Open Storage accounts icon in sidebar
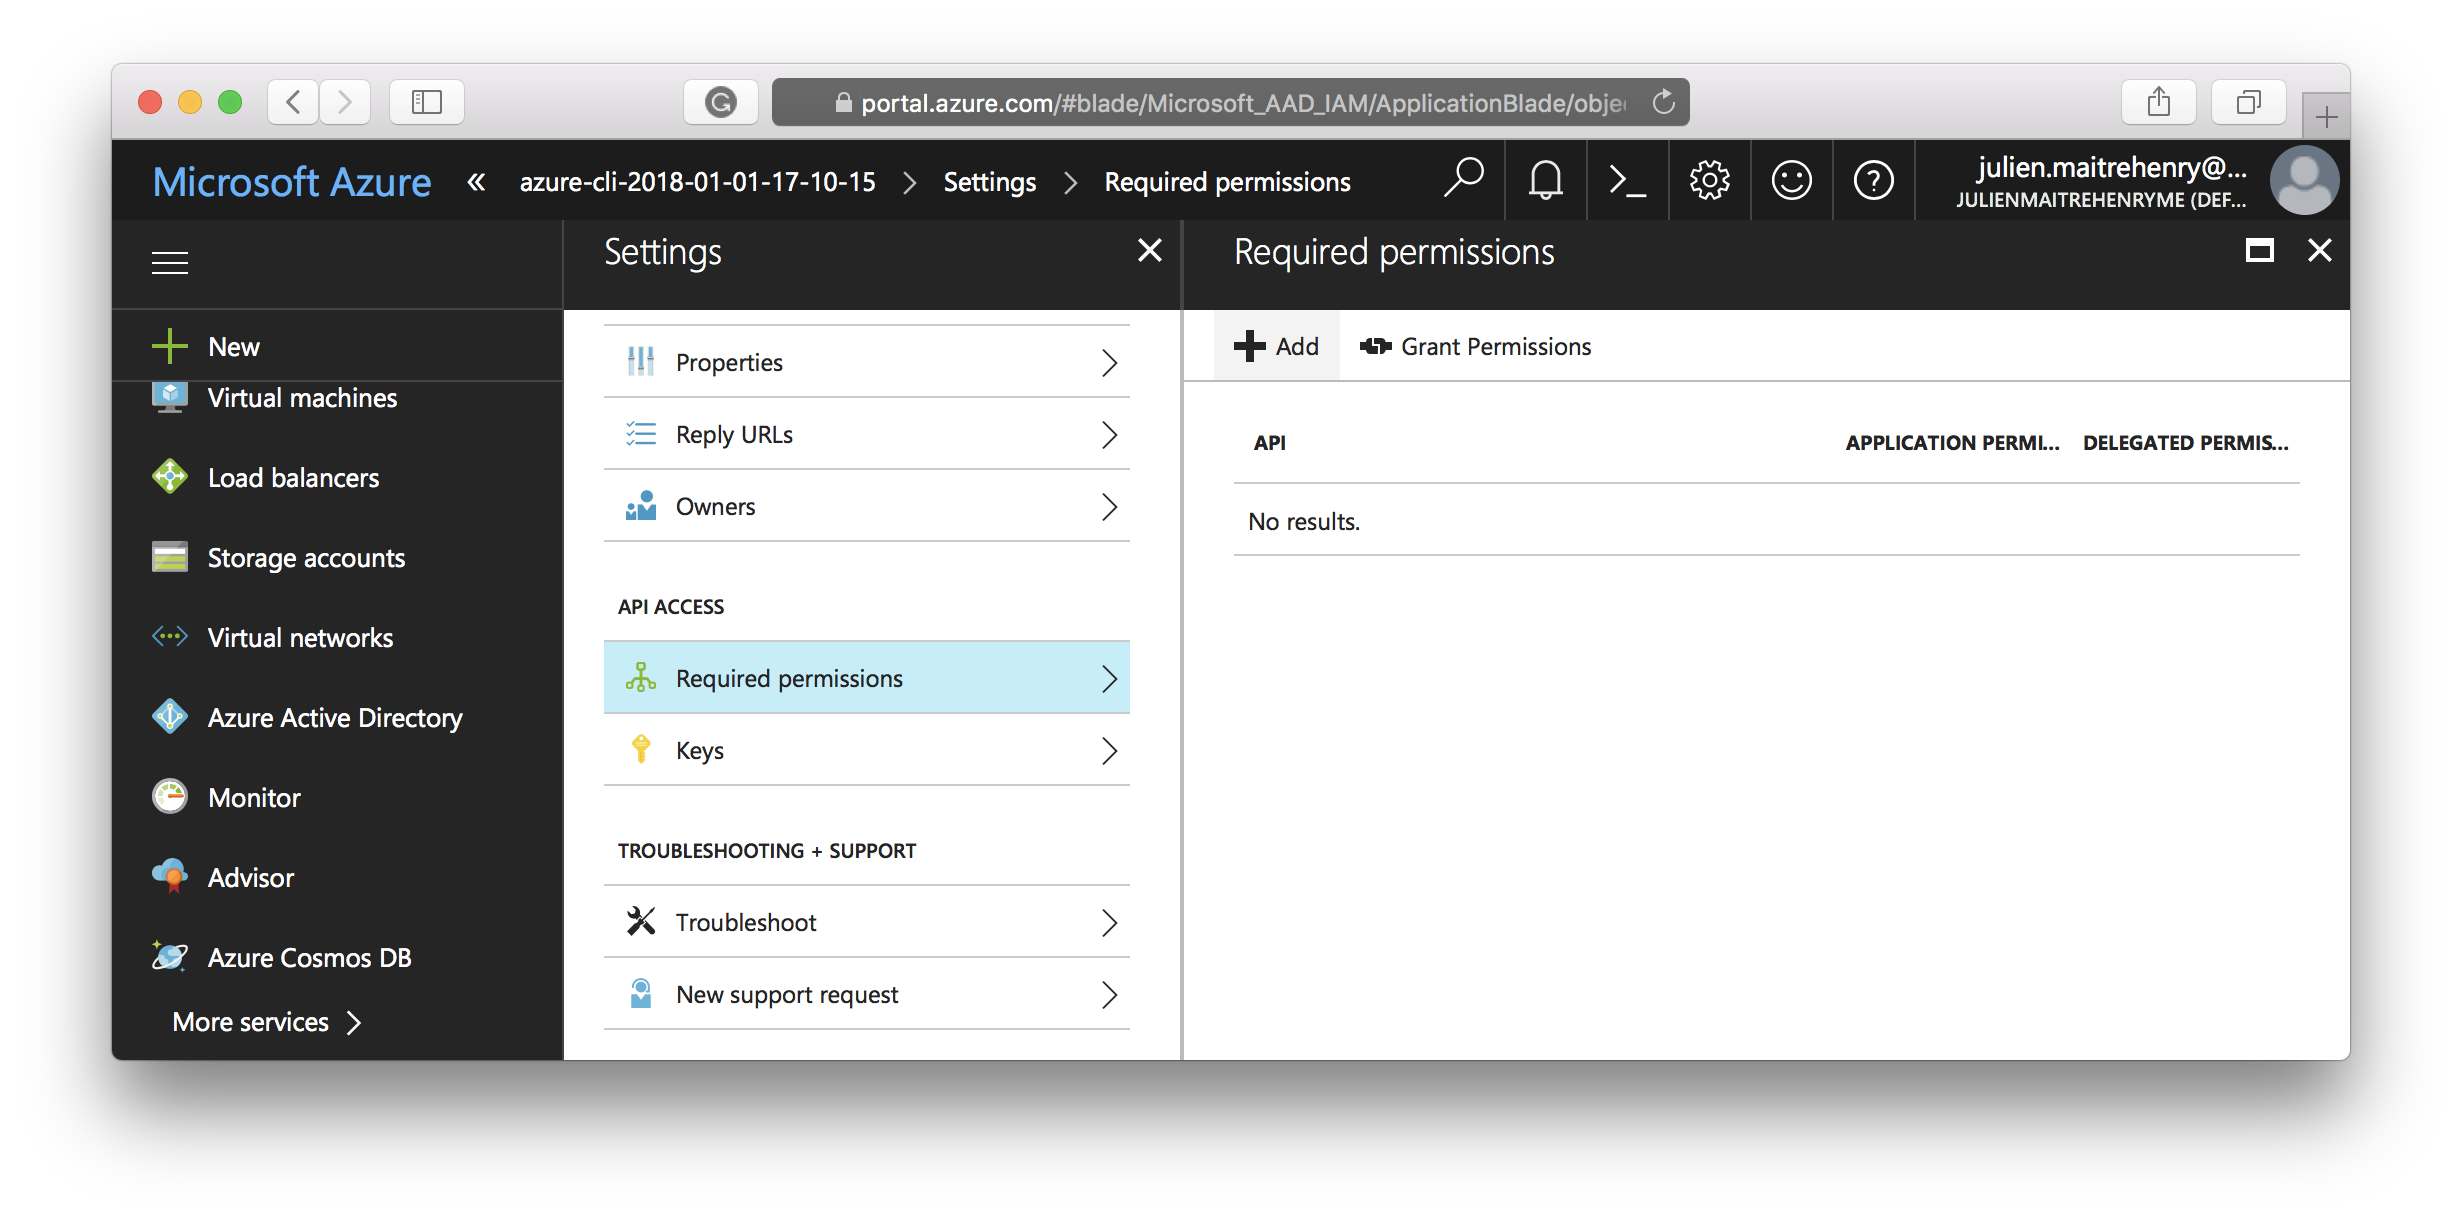2462x1220 pixels. pos(169,557)
